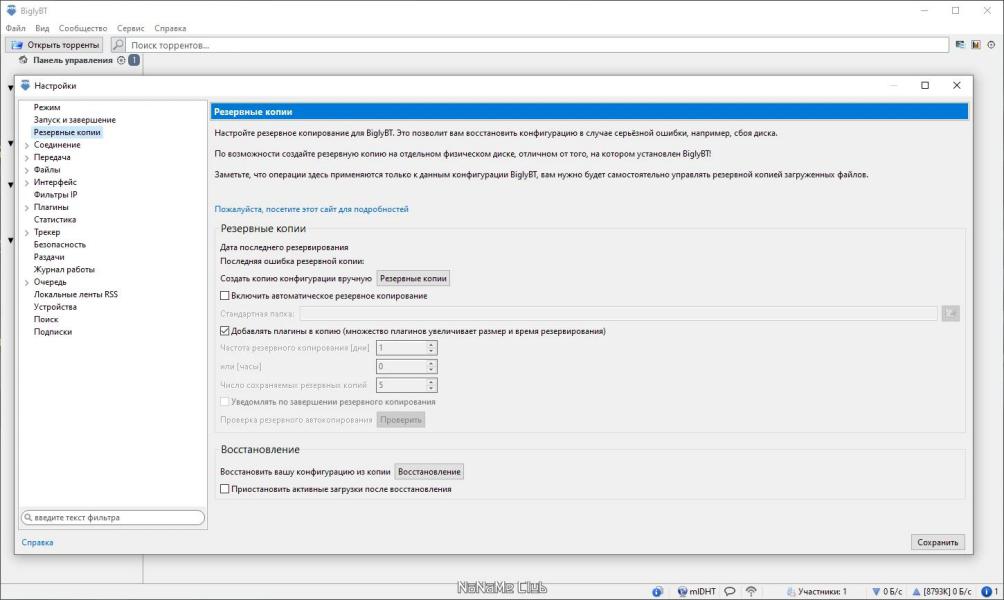Select Раздачи in settings tree
Viewport: 1004px width, 600px height.
(49, 257)
